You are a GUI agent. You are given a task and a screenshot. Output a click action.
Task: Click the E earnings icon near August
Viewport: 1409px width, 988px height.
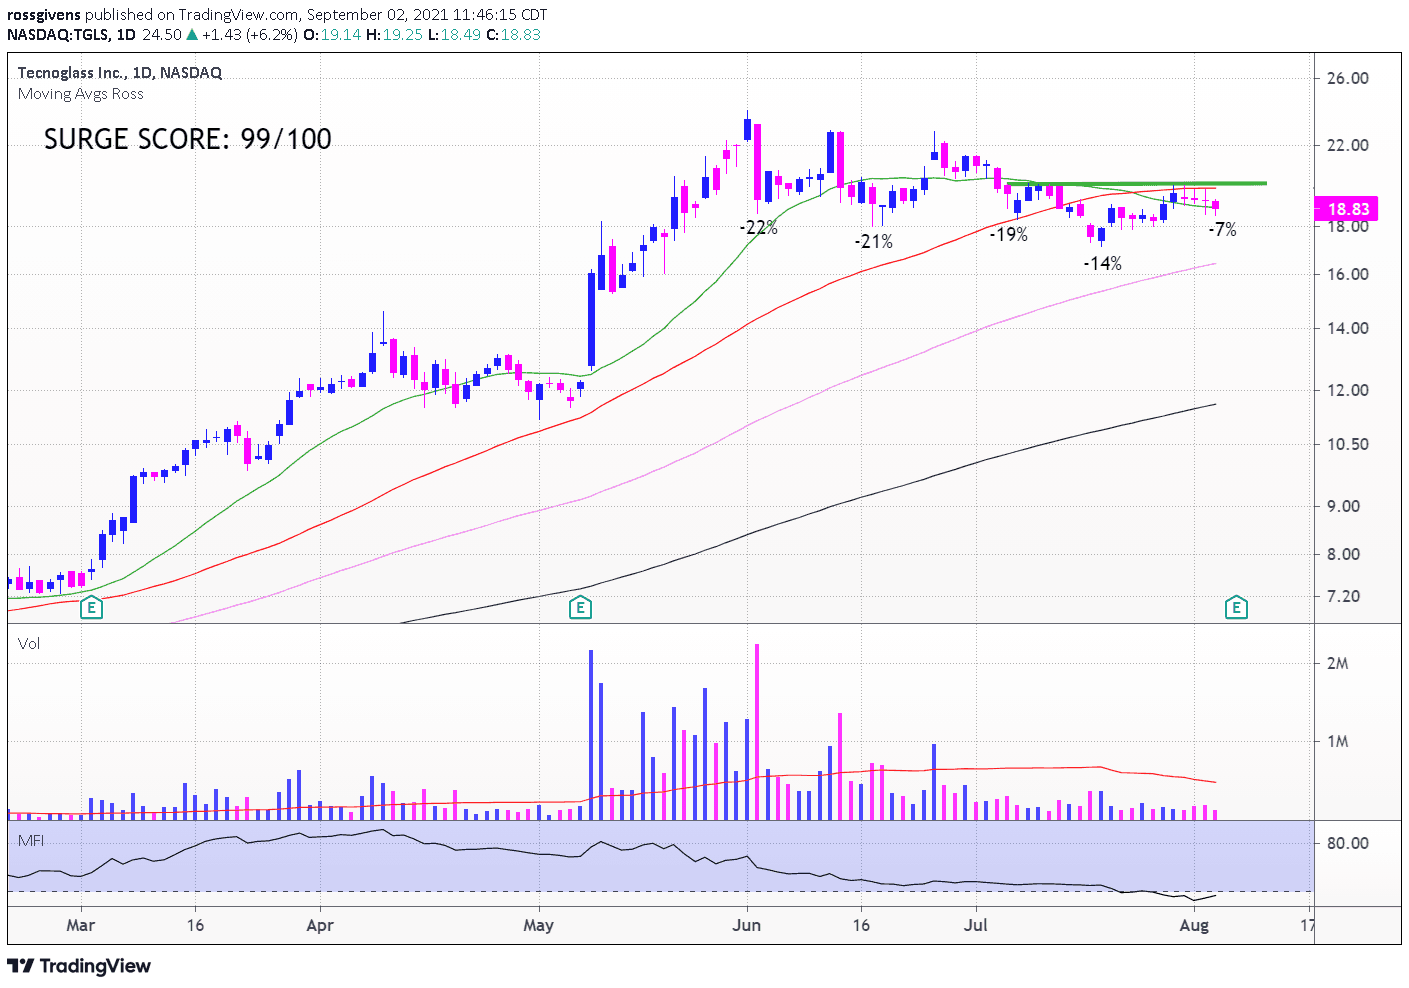(1236, 608)
